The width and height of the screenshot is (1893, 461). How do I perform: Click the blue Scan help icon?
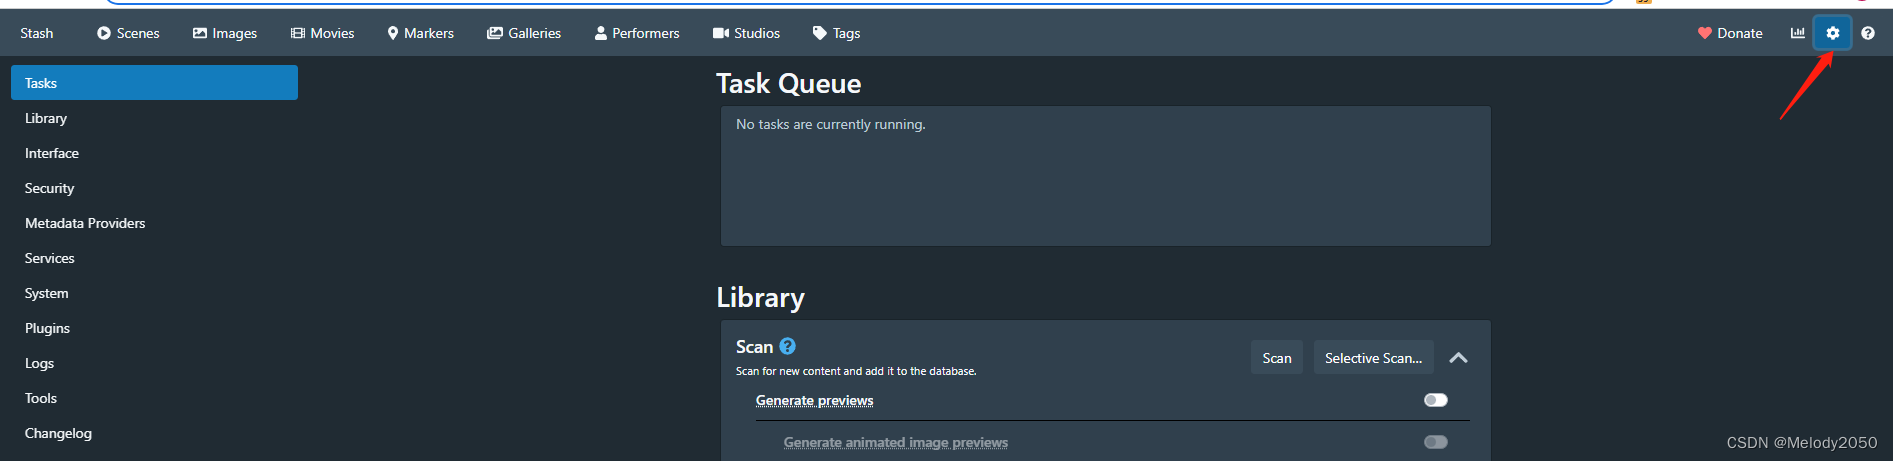(x=787, y=346)
